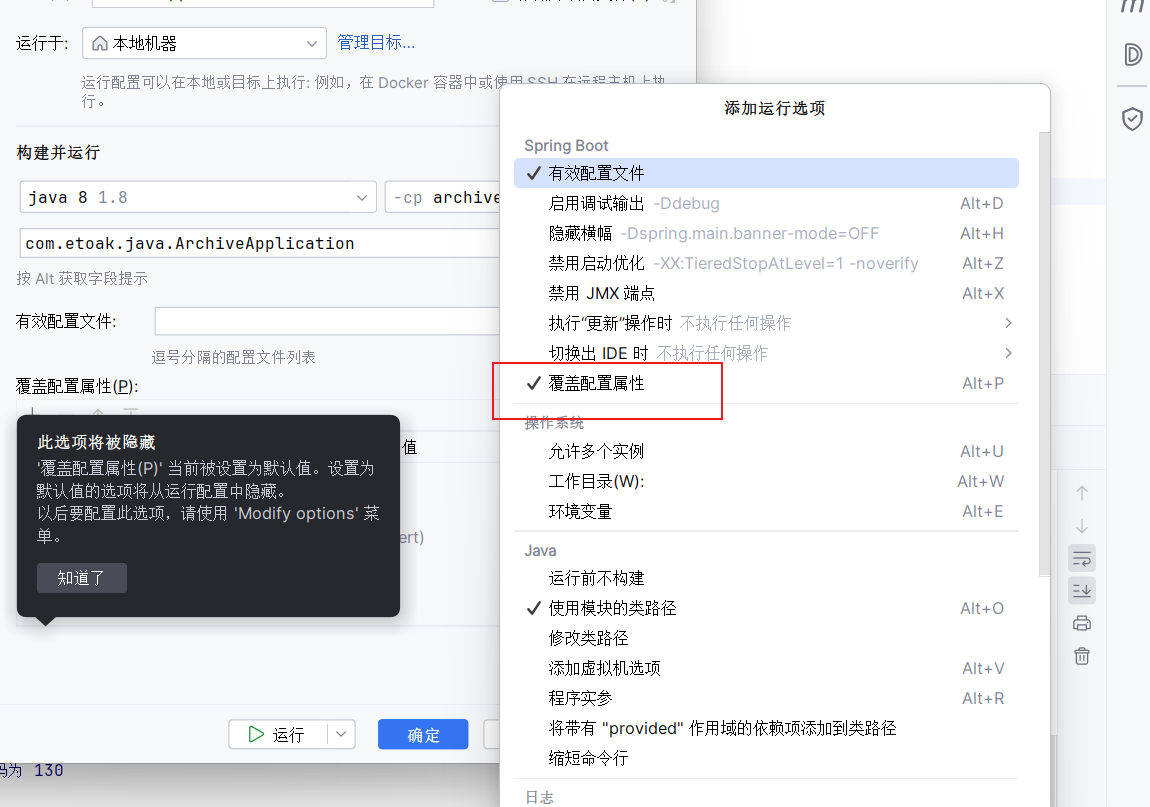Enable 运行前不构建 option
1150x807 pixels.
[x=766, y=578]
